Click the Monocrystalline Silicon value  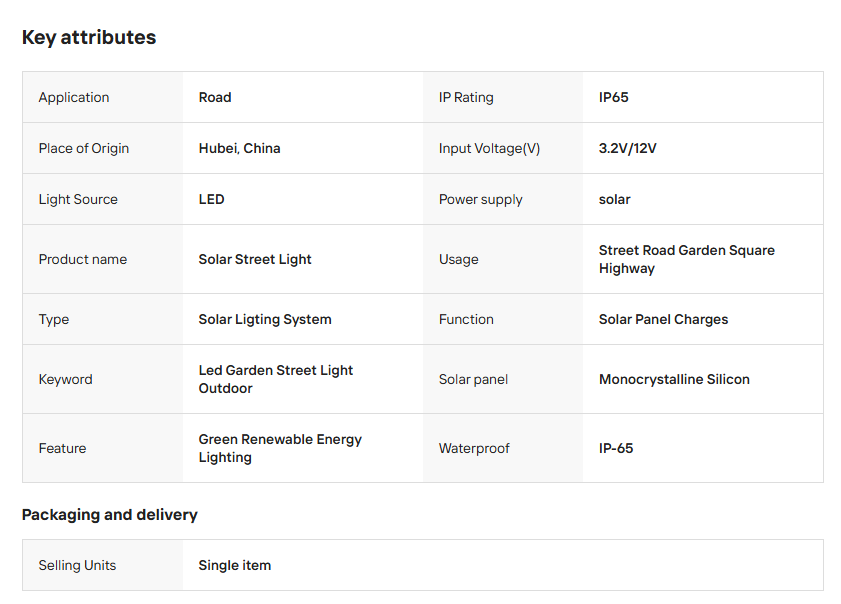(674, 379)
